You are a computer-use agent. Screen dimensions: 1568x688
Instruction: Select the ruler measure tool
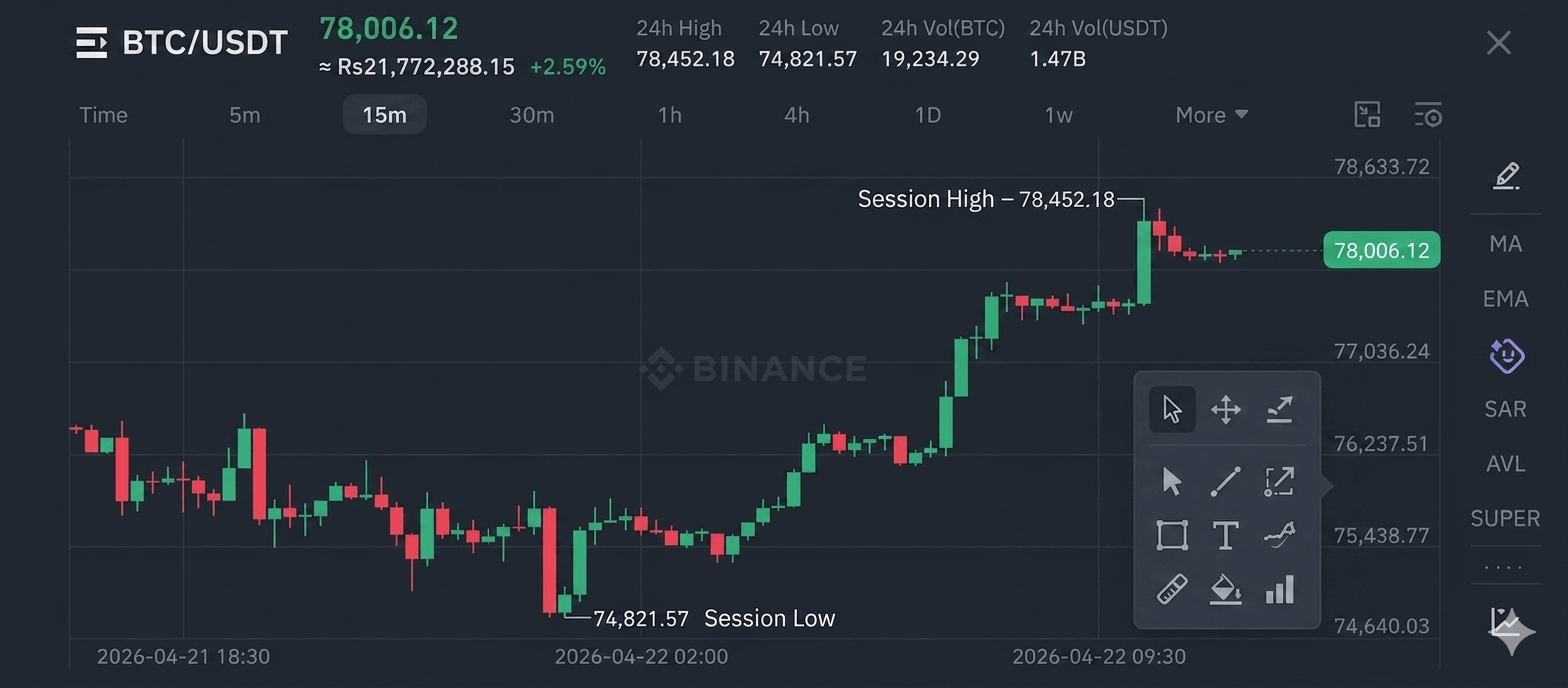(1172, 589)
